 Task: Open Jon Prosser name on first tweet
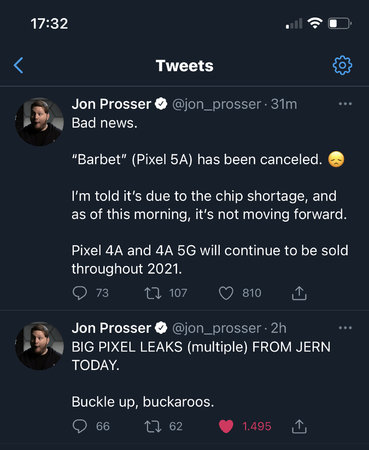pyautogui.click(x=111, y=104)
